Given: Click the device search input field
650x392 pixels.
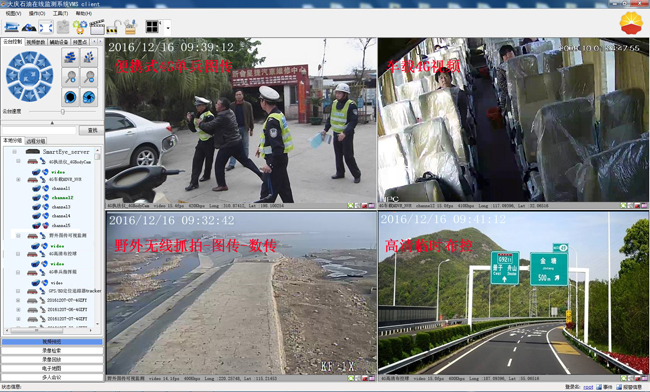Looking at the screenshot, I should (x=39, y=131).
